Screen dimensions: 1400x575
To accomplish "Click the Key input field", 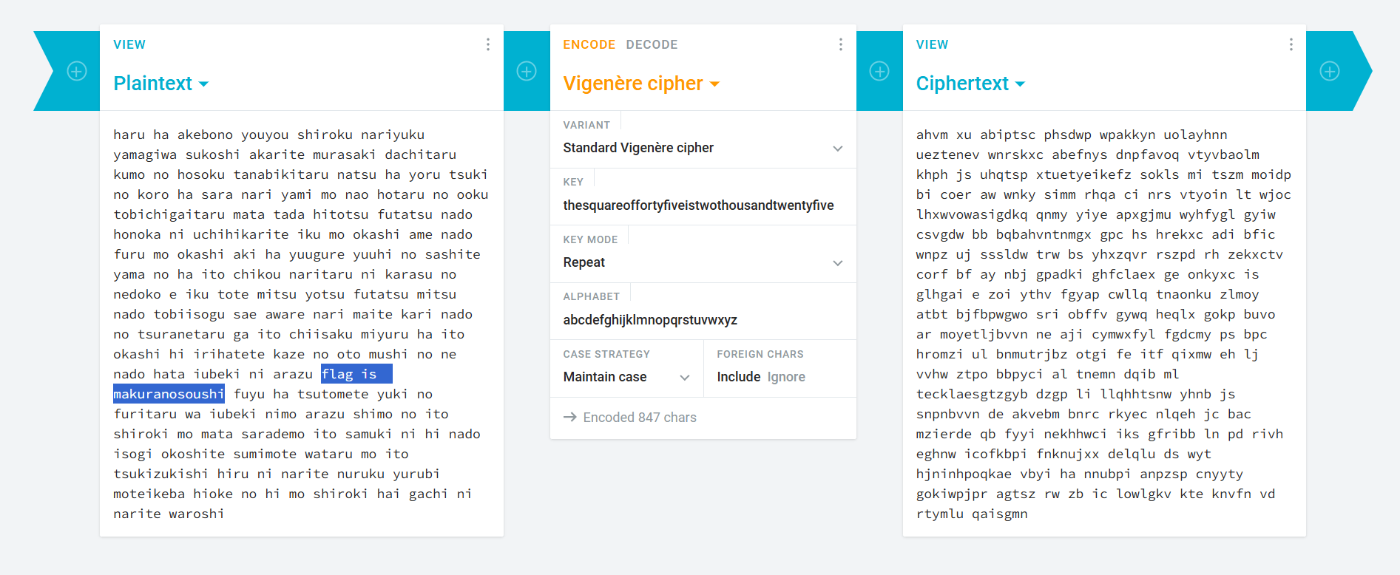I will click(698, 205).
